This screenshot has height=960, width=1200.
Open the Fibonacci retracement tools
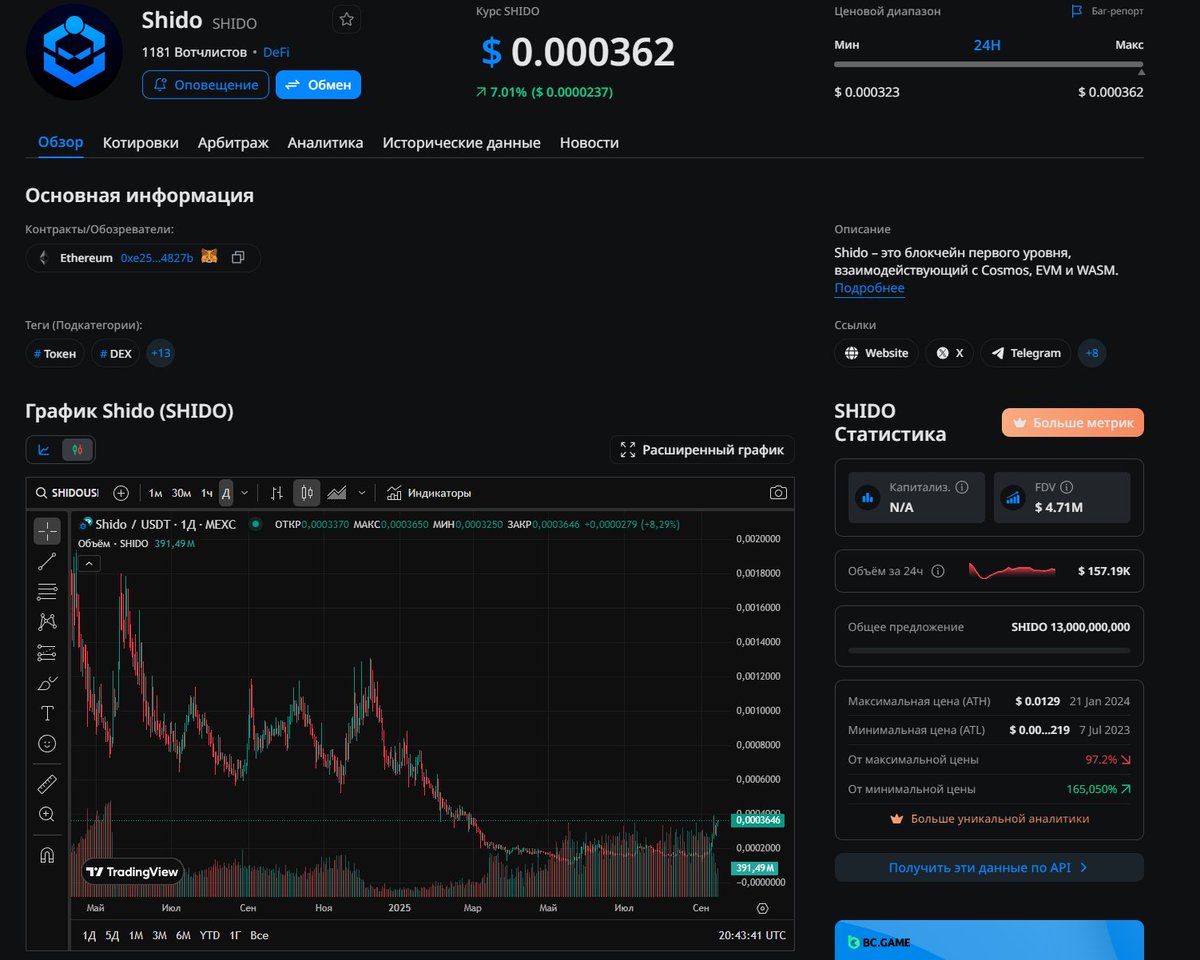click(47, 591)
